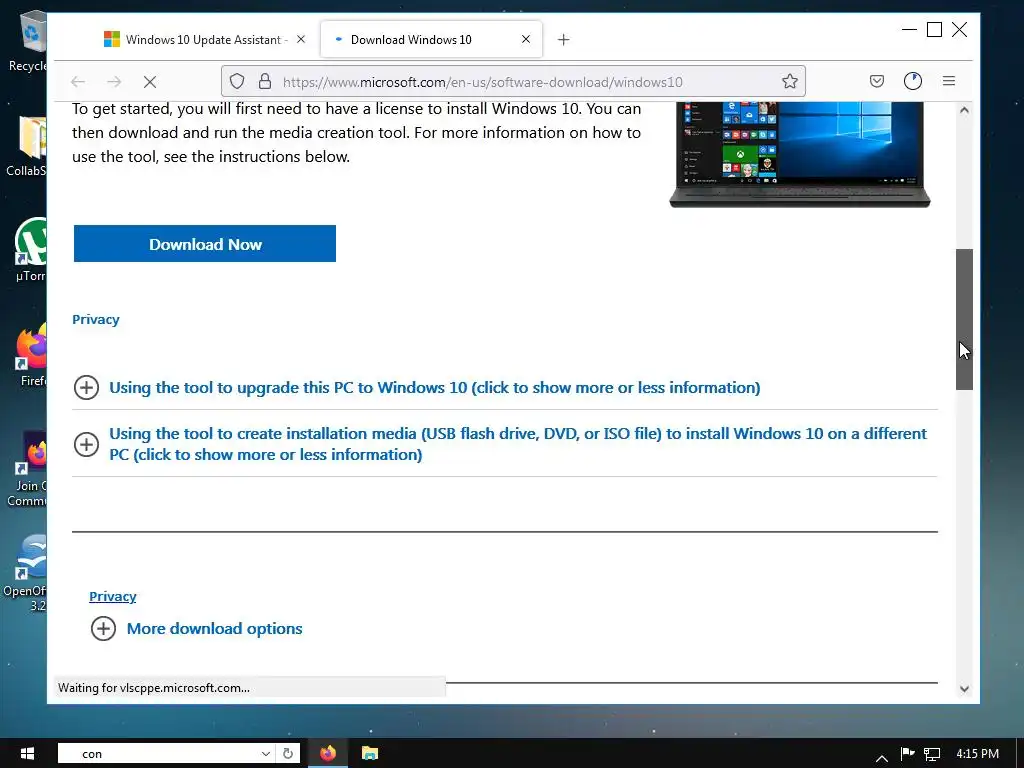This screenshot has width=1024, height=768.
Task: Open the taskbar address dropdown arrow
Action: pos(266,754)
